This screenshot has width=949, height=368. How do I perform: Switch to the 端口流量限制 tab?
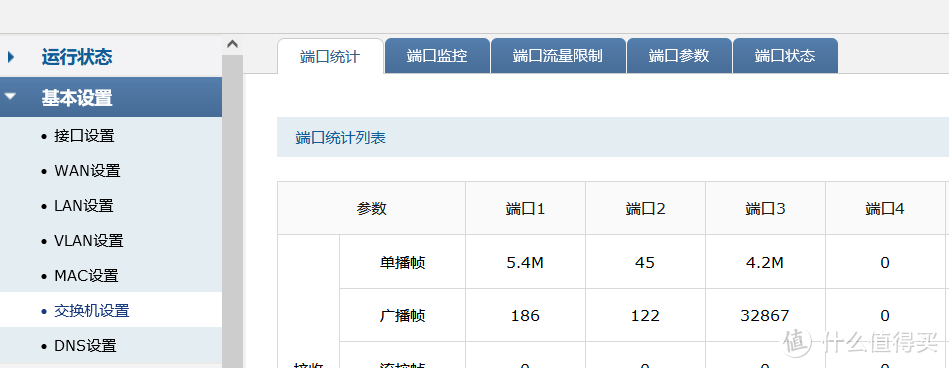click(x=558, y=56)
